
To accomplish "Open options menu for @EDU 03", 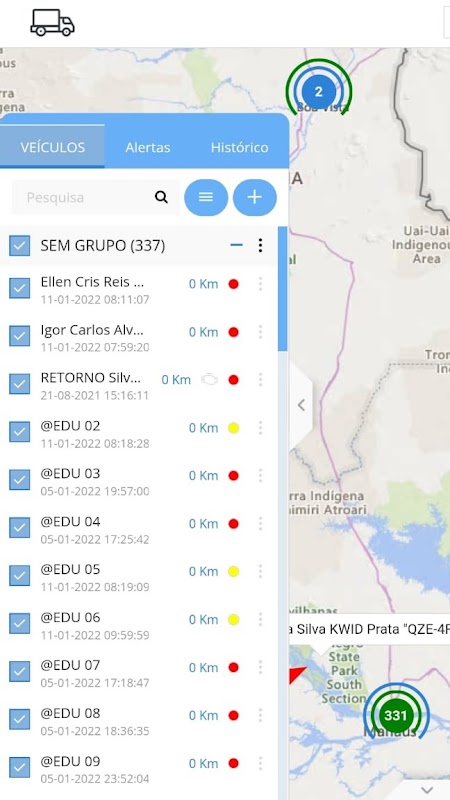I will pyautogui.click(x=260, y=476).
